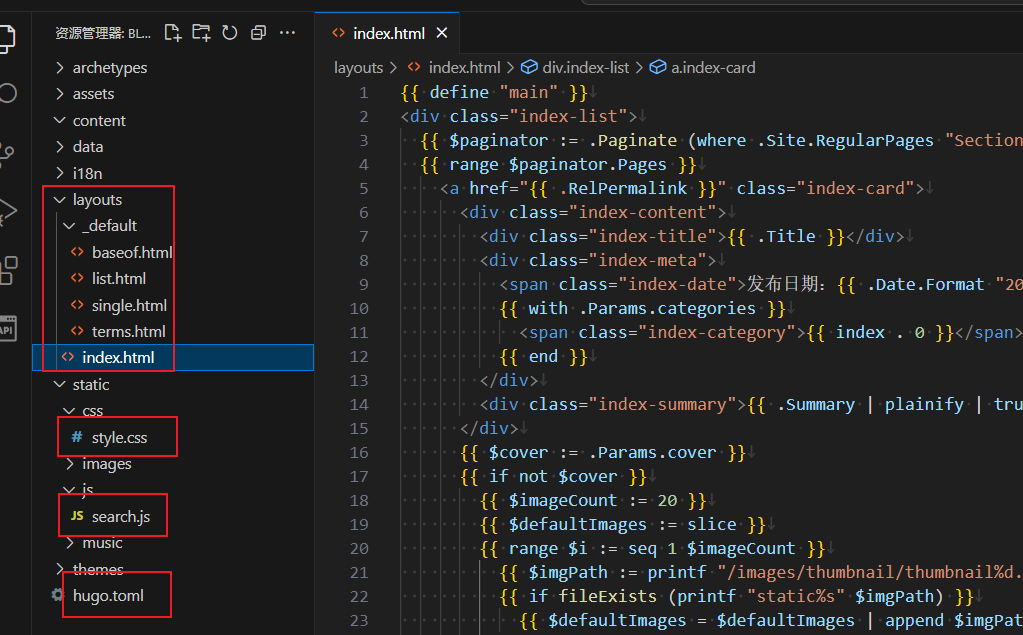Expand the images folder under static
The height and width of the screenshot is (635, 1023).
(x=106, y=464)
